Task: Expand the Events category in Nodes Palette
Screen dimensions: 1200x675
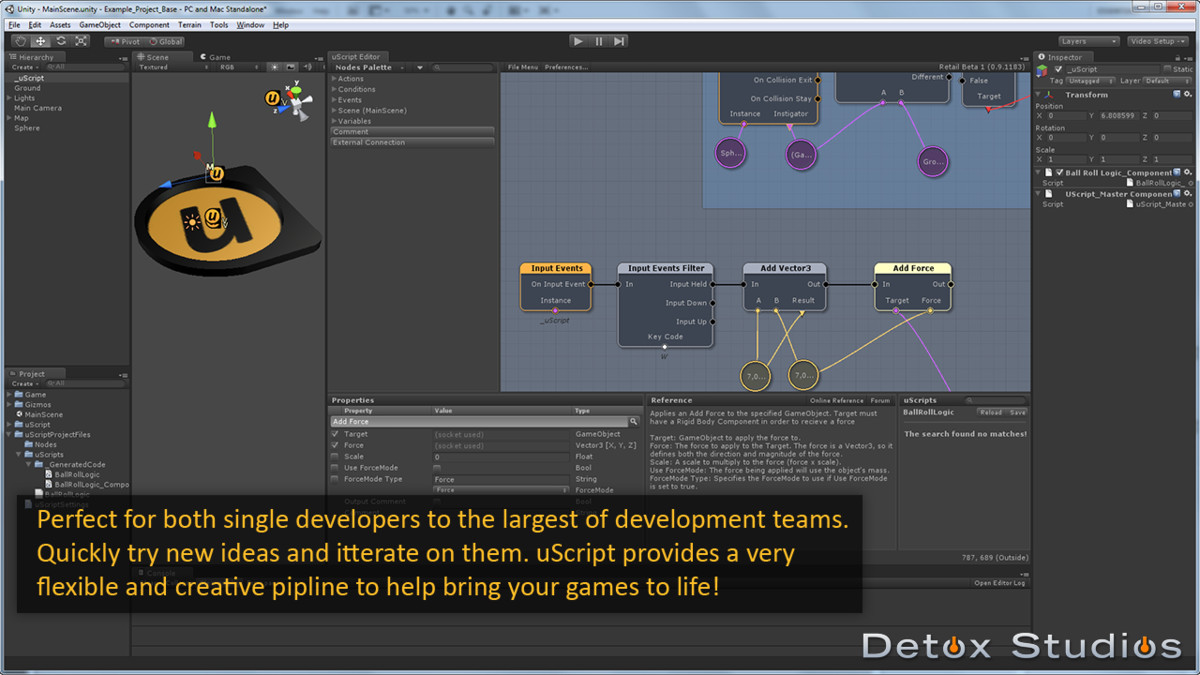Action: pos(334,100)
